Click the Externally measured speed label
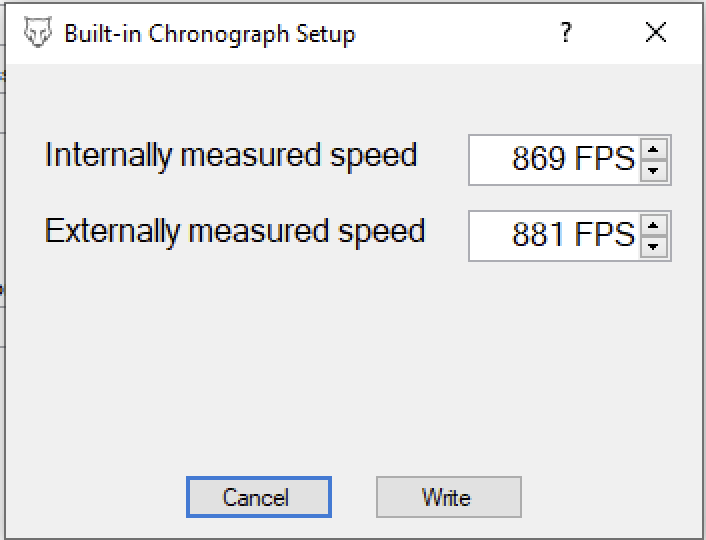706x540 pixels. tap(235, 231)
